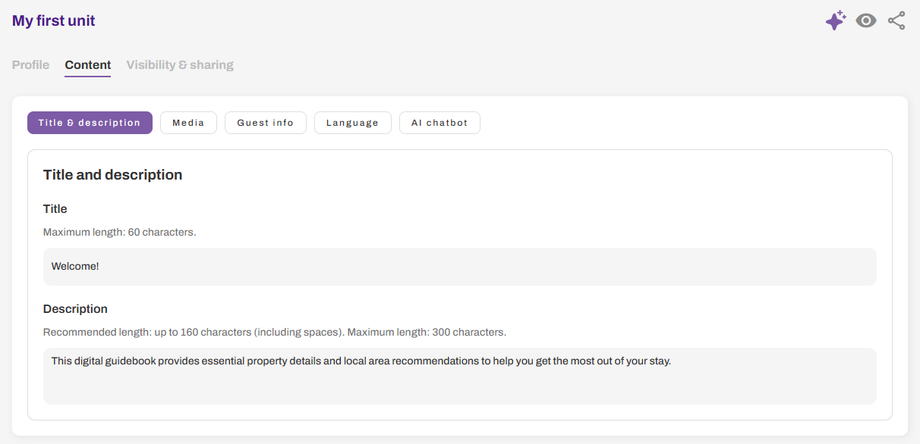Select the Content tab
This screenshot has width=920, height=444.
(88, 65)
